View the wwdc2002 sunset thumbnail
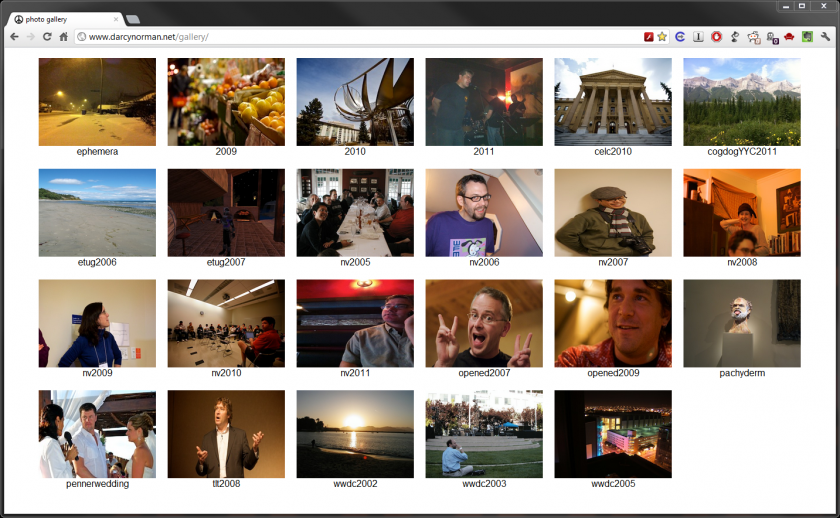840x518 pixels. tap(354, 434)
